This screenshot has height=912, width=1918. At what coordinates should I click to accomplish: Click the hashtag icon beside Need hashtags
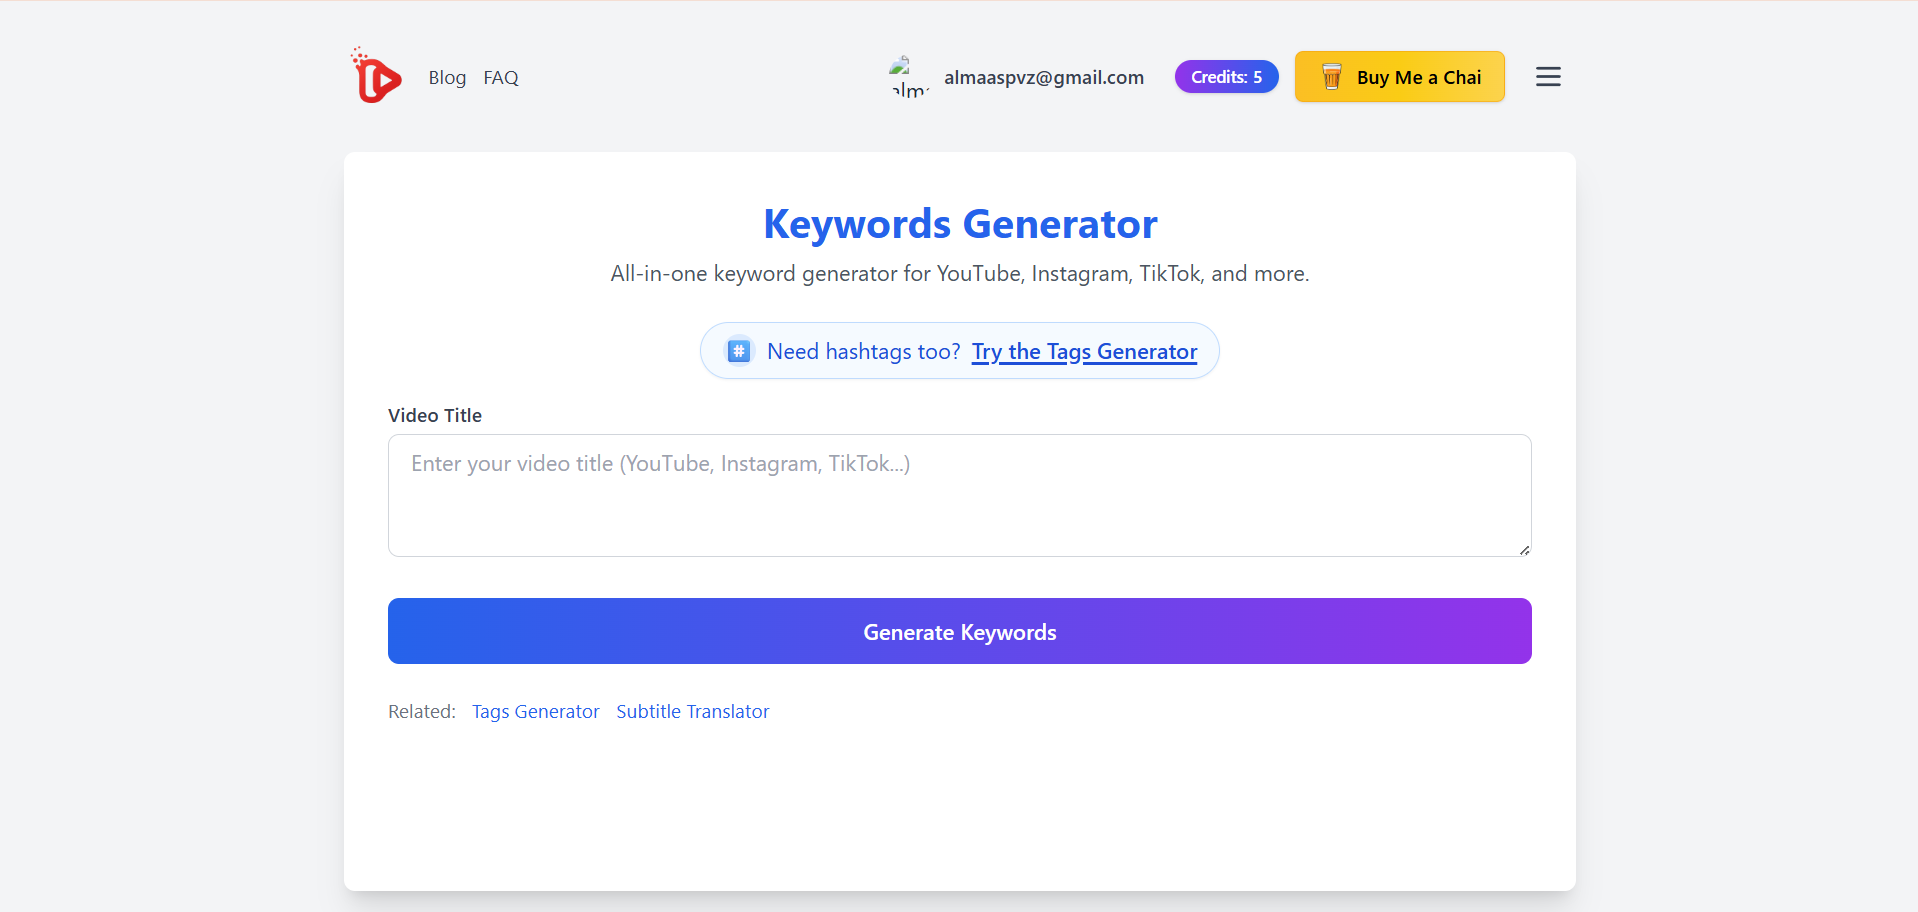(x=739, y=351)
